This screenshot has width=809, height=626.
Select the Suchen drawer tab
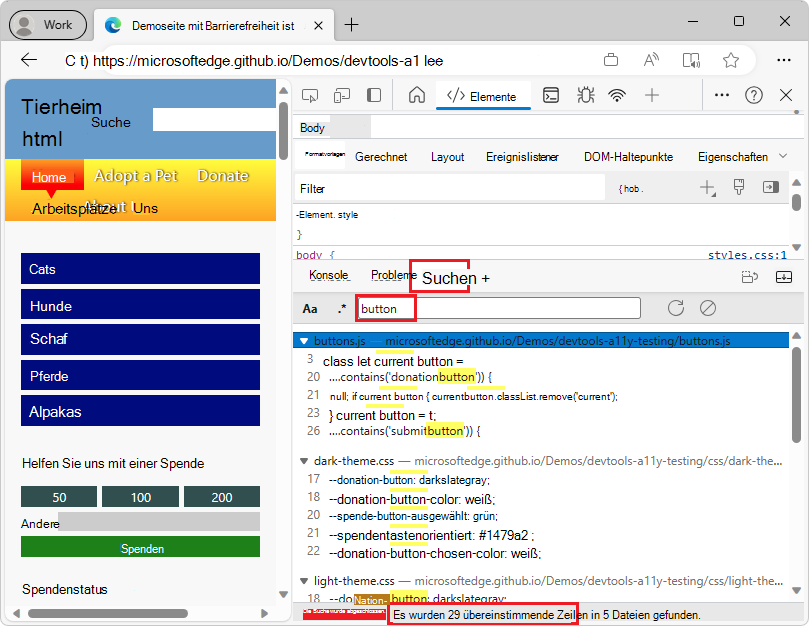449,278
